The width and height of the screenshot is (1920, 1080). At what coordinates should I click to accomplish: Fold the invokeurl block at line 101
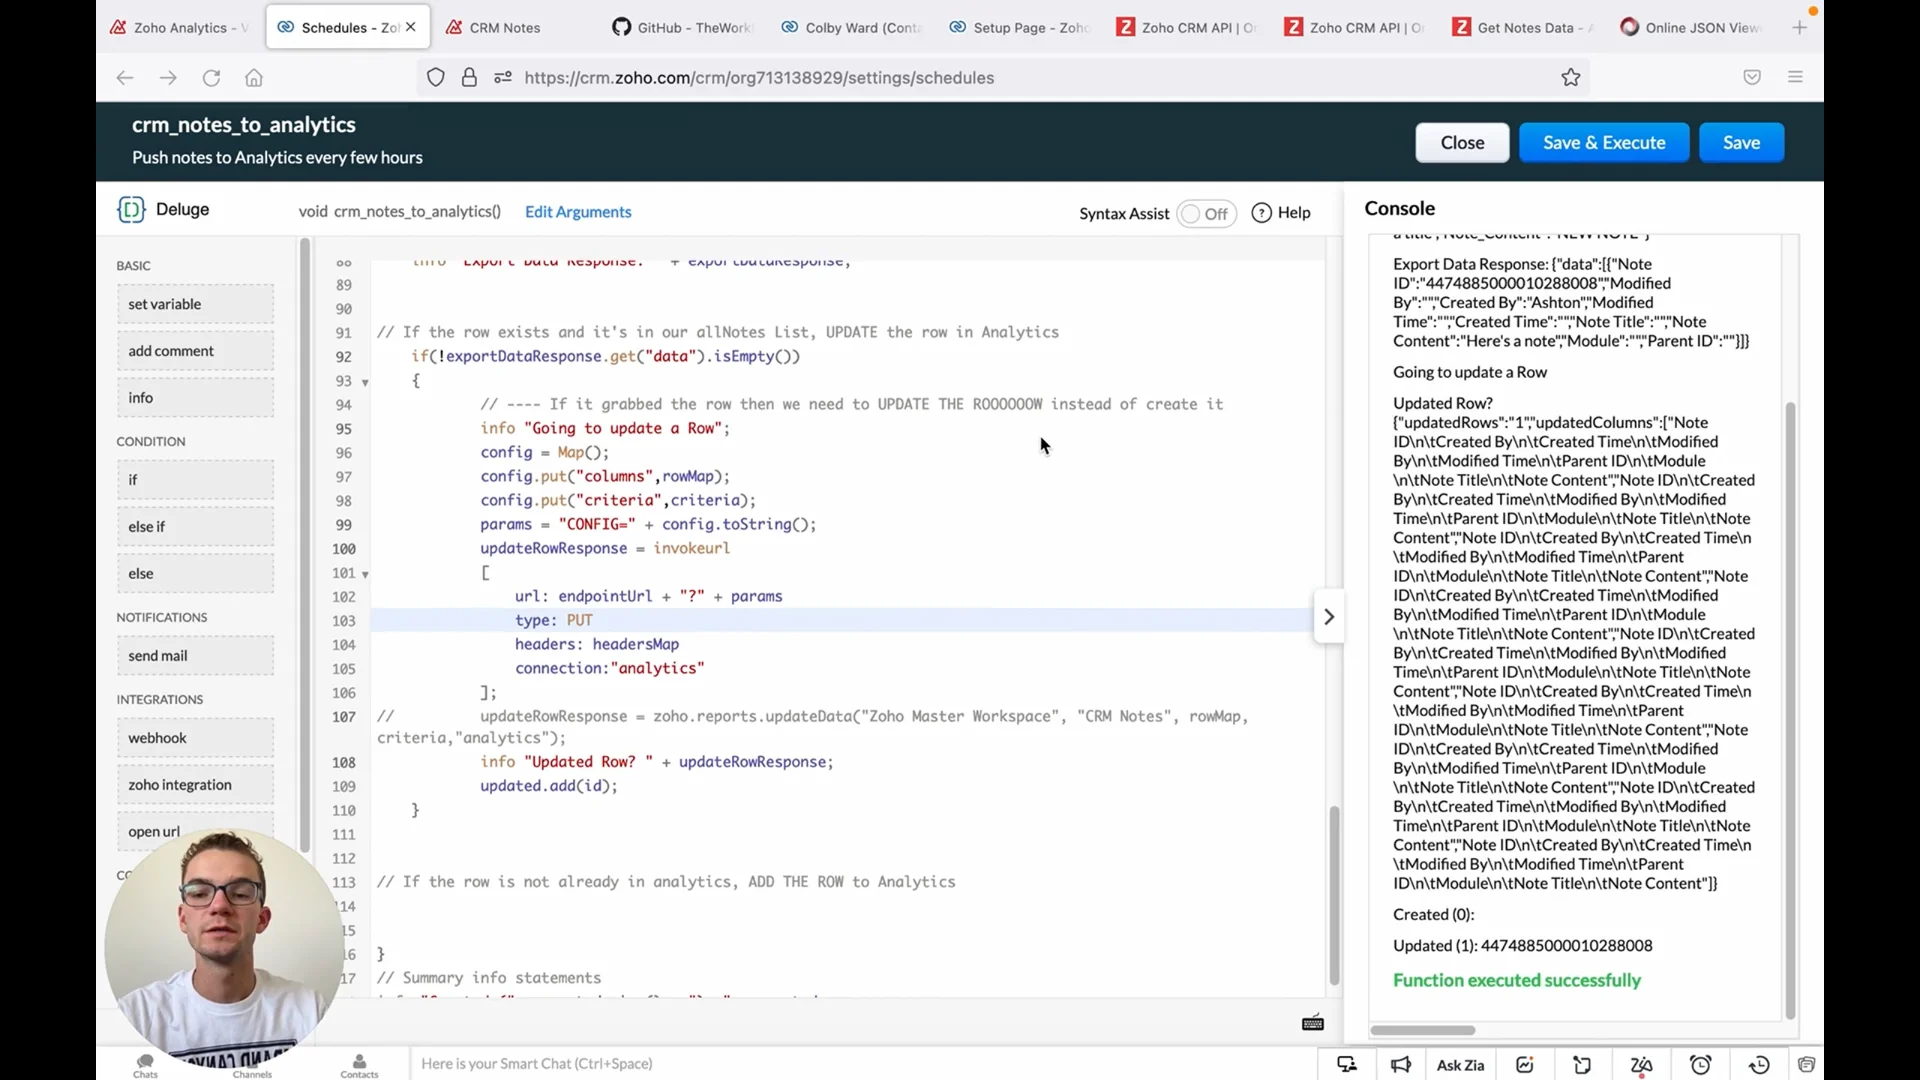[x=365, y=574]
